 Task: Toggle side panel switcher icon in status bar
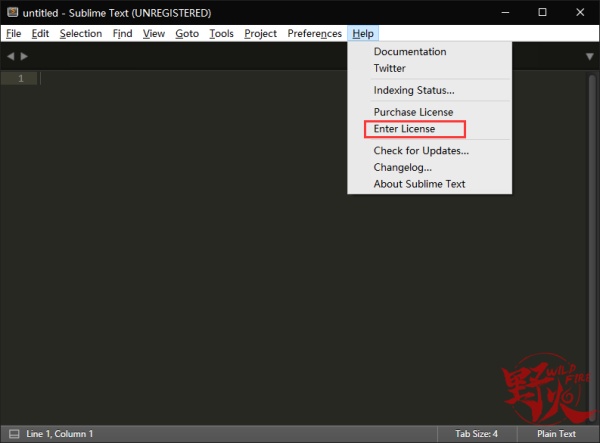tap(14, 434)
